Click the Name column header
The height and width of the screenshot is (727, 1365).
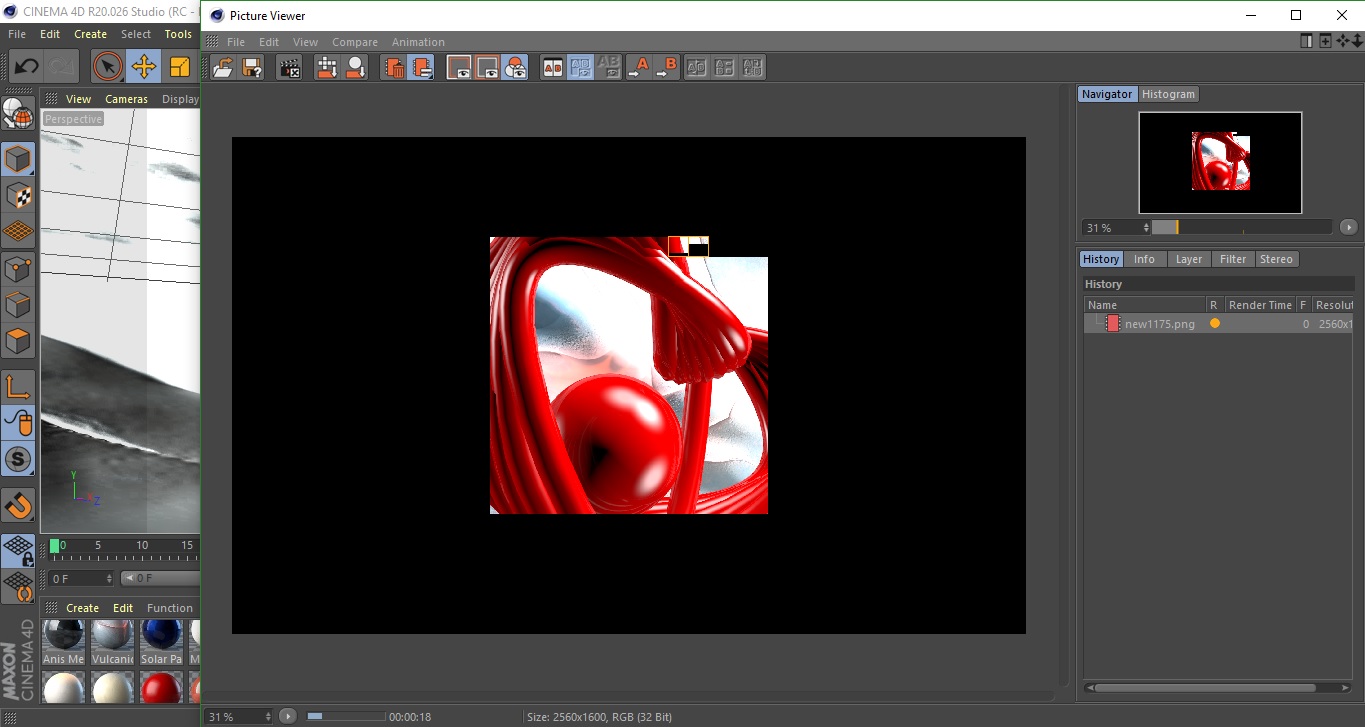(1144, 305)
